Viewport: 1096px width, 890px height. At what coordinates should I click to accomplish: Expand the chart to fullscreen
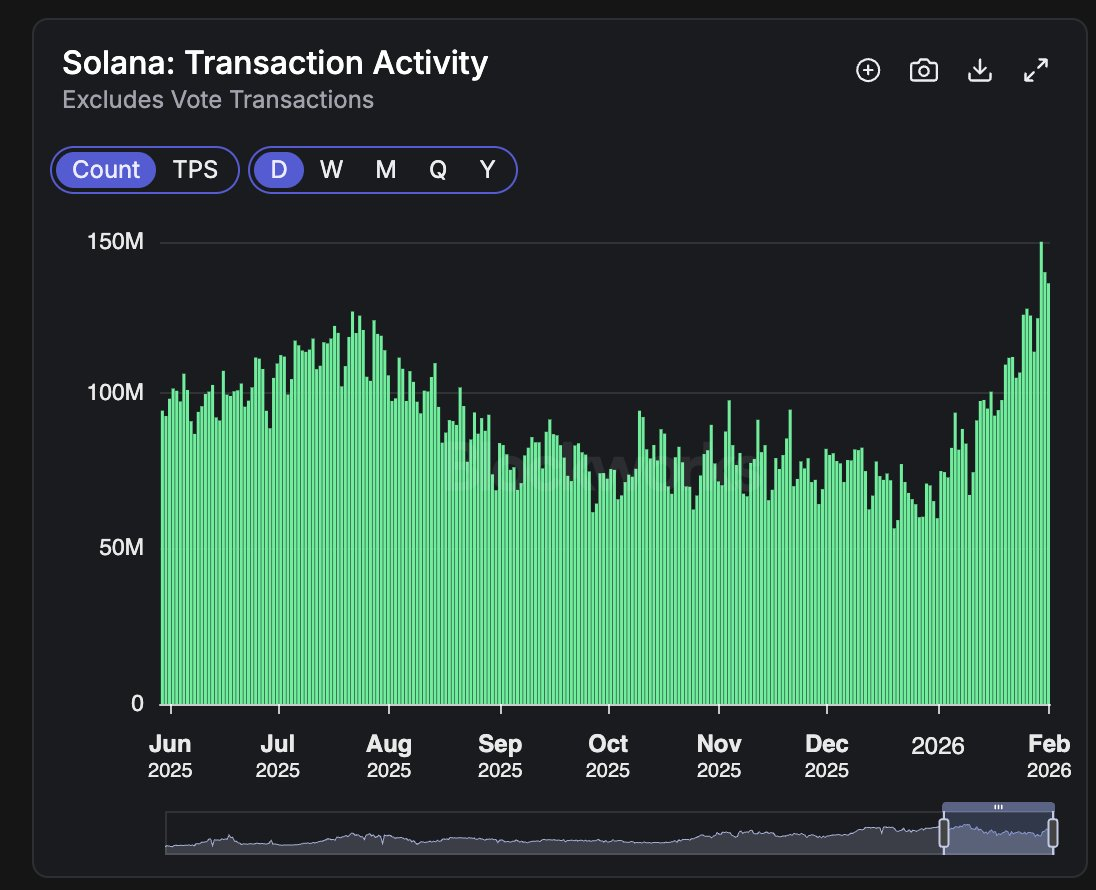[x=1036, y=70]
